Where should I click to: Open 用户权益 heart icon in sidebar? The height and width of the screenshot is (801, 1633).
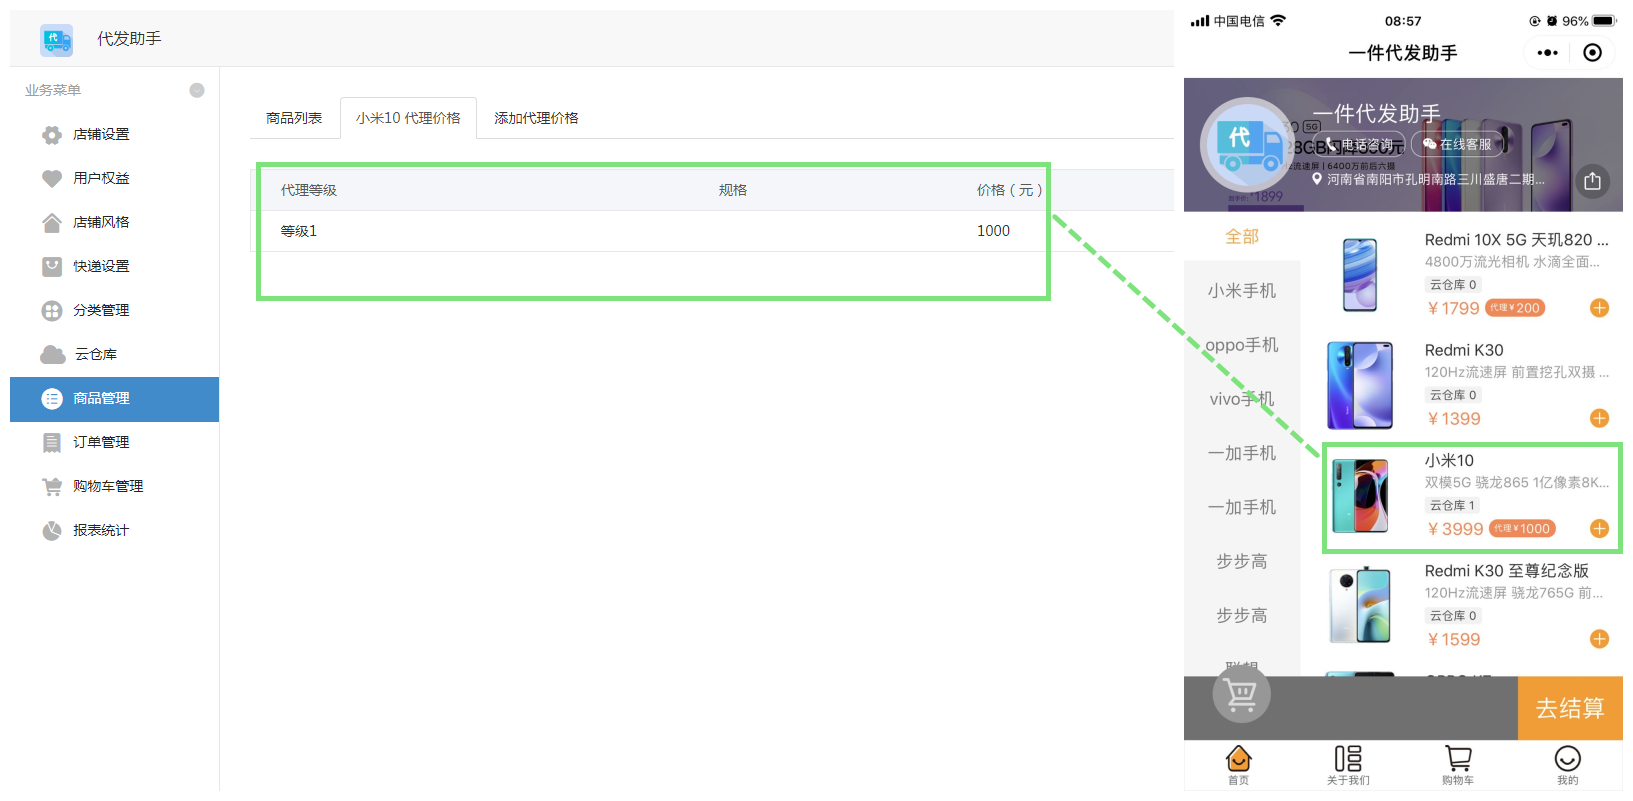[x=52, y=178]
